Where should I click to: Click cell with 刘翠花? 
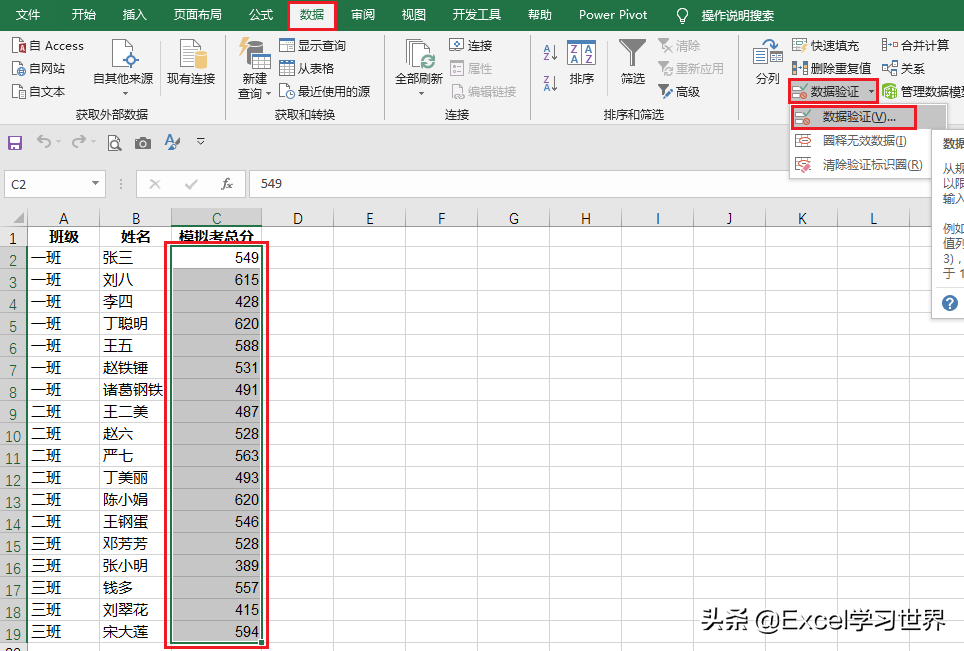[x=135, y=610]
